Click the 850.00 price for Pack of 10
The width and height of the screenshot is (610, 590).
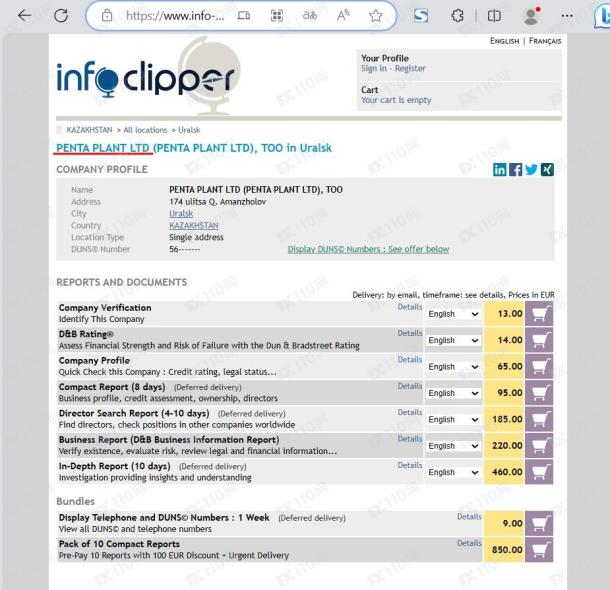(507, 550)
